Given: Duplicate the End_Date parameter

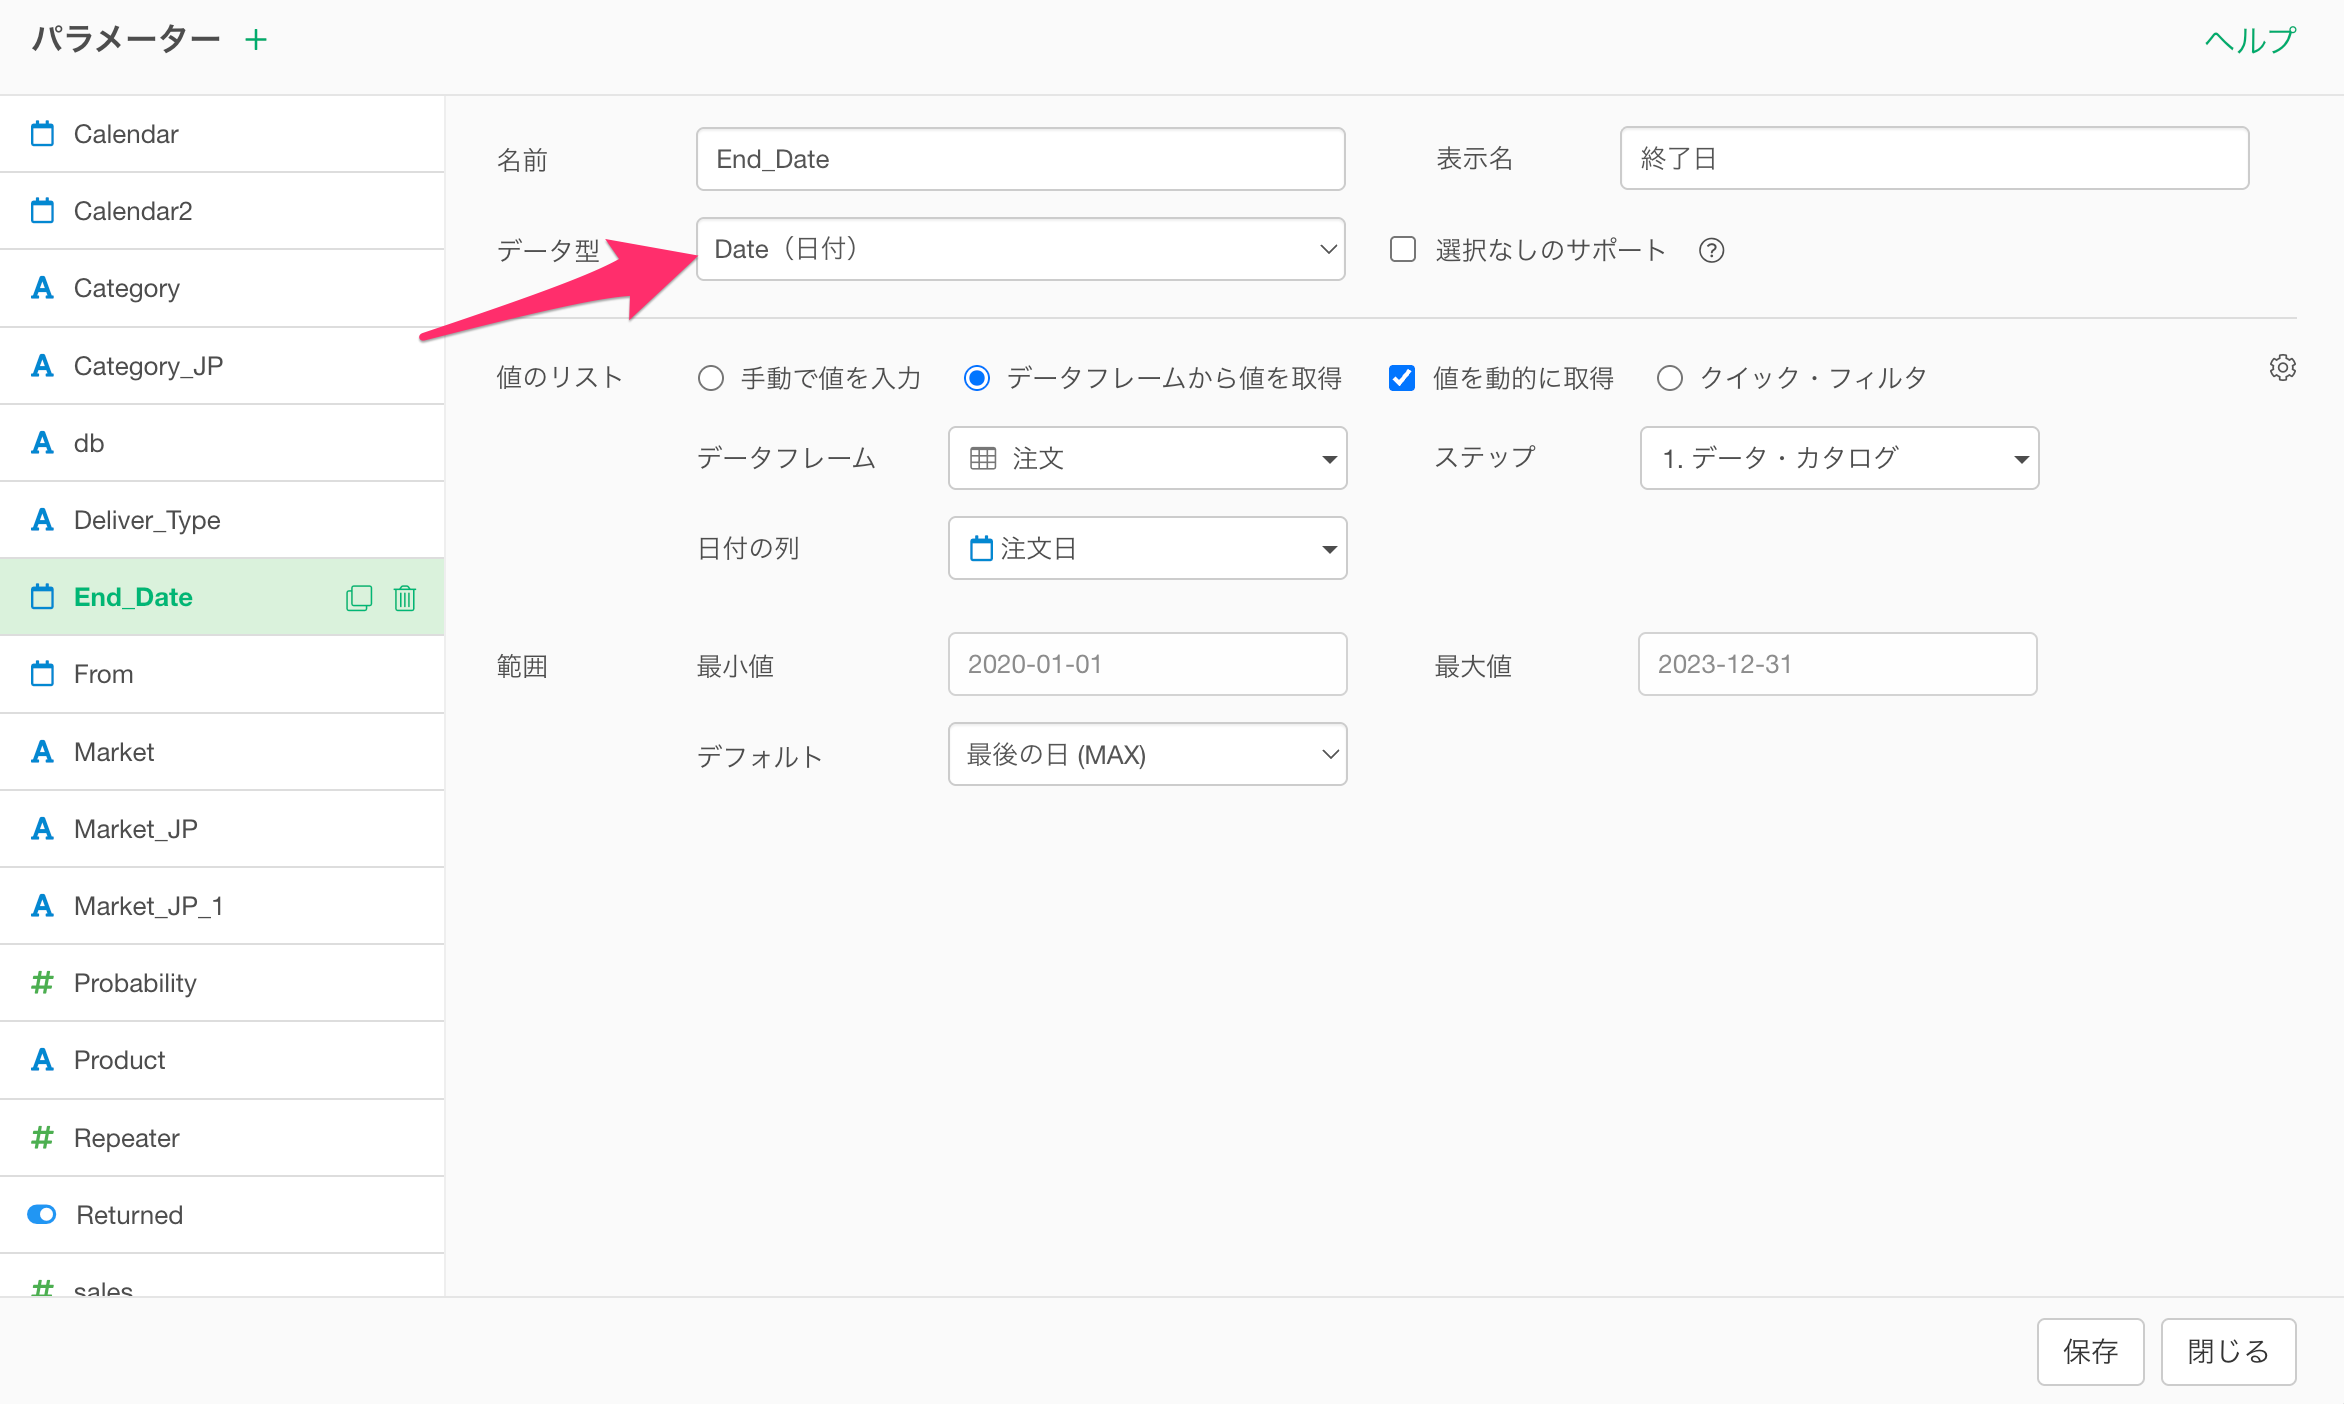Looking at the screenshot, I should 359,598.
